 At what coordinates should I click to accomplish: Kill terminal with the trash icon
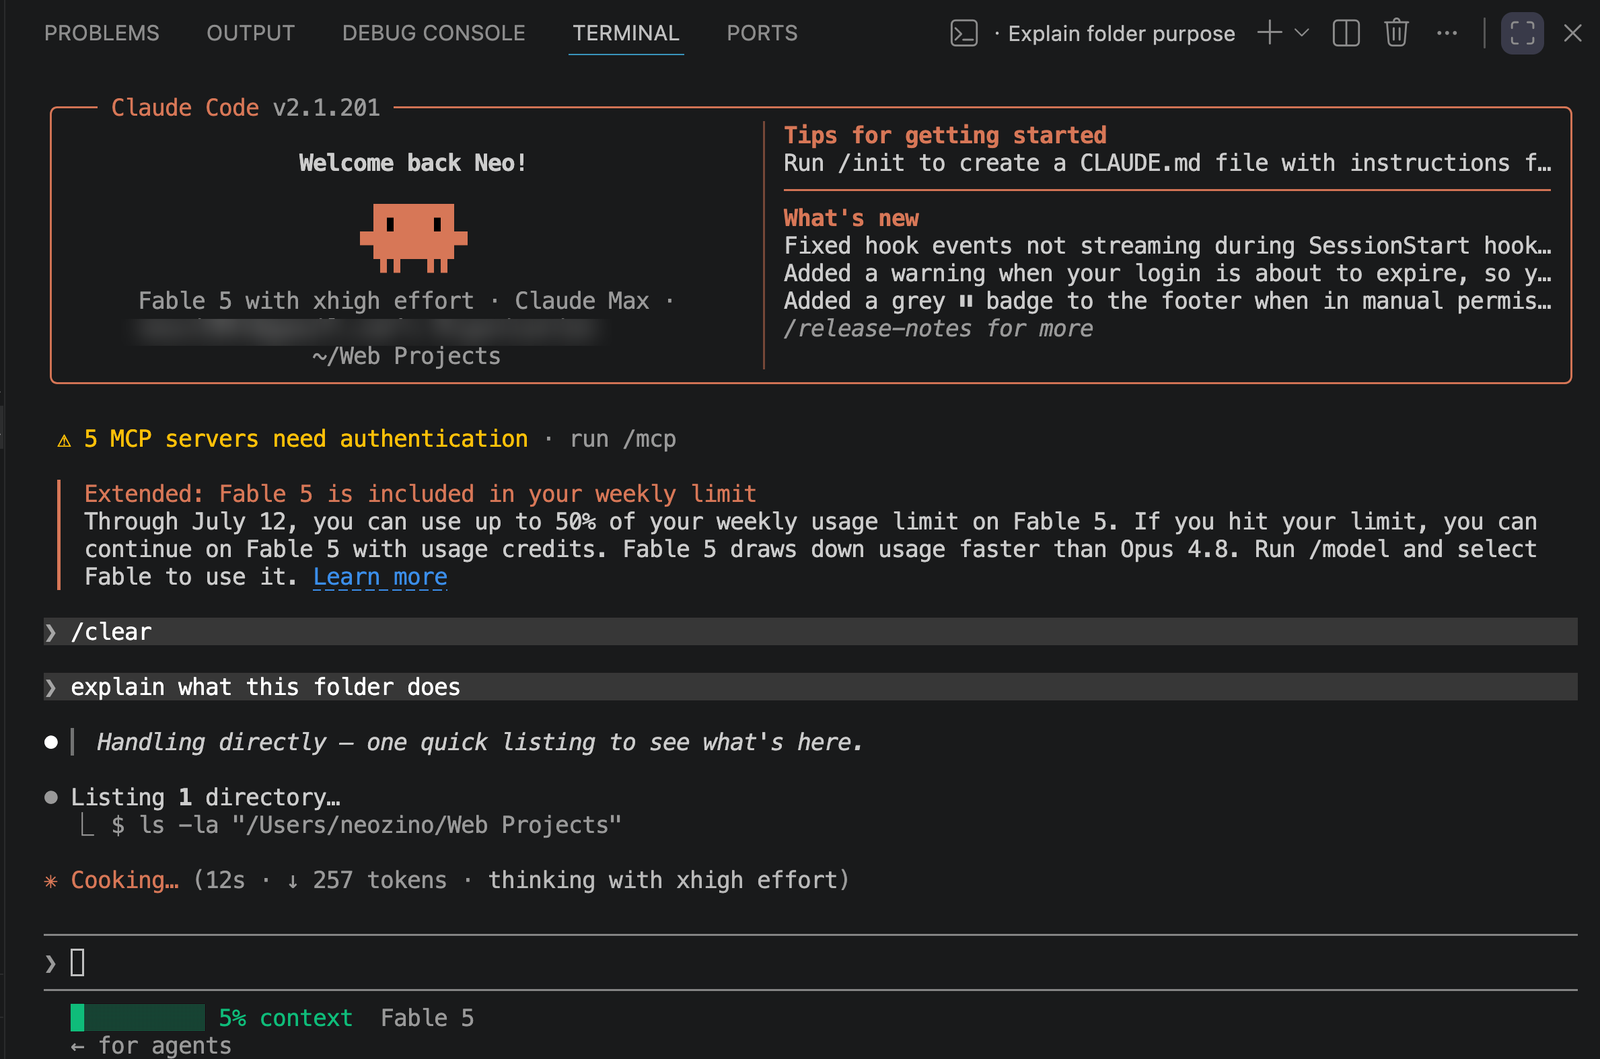(1396, 33)
